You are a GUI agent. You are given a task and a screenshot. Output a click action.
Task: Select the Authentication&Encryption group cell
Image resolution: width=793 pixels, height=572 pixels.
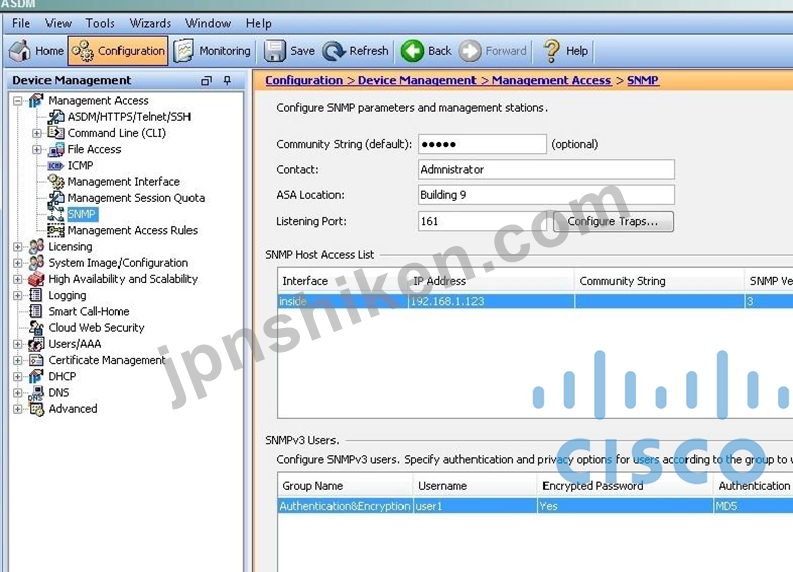(345, 506)
